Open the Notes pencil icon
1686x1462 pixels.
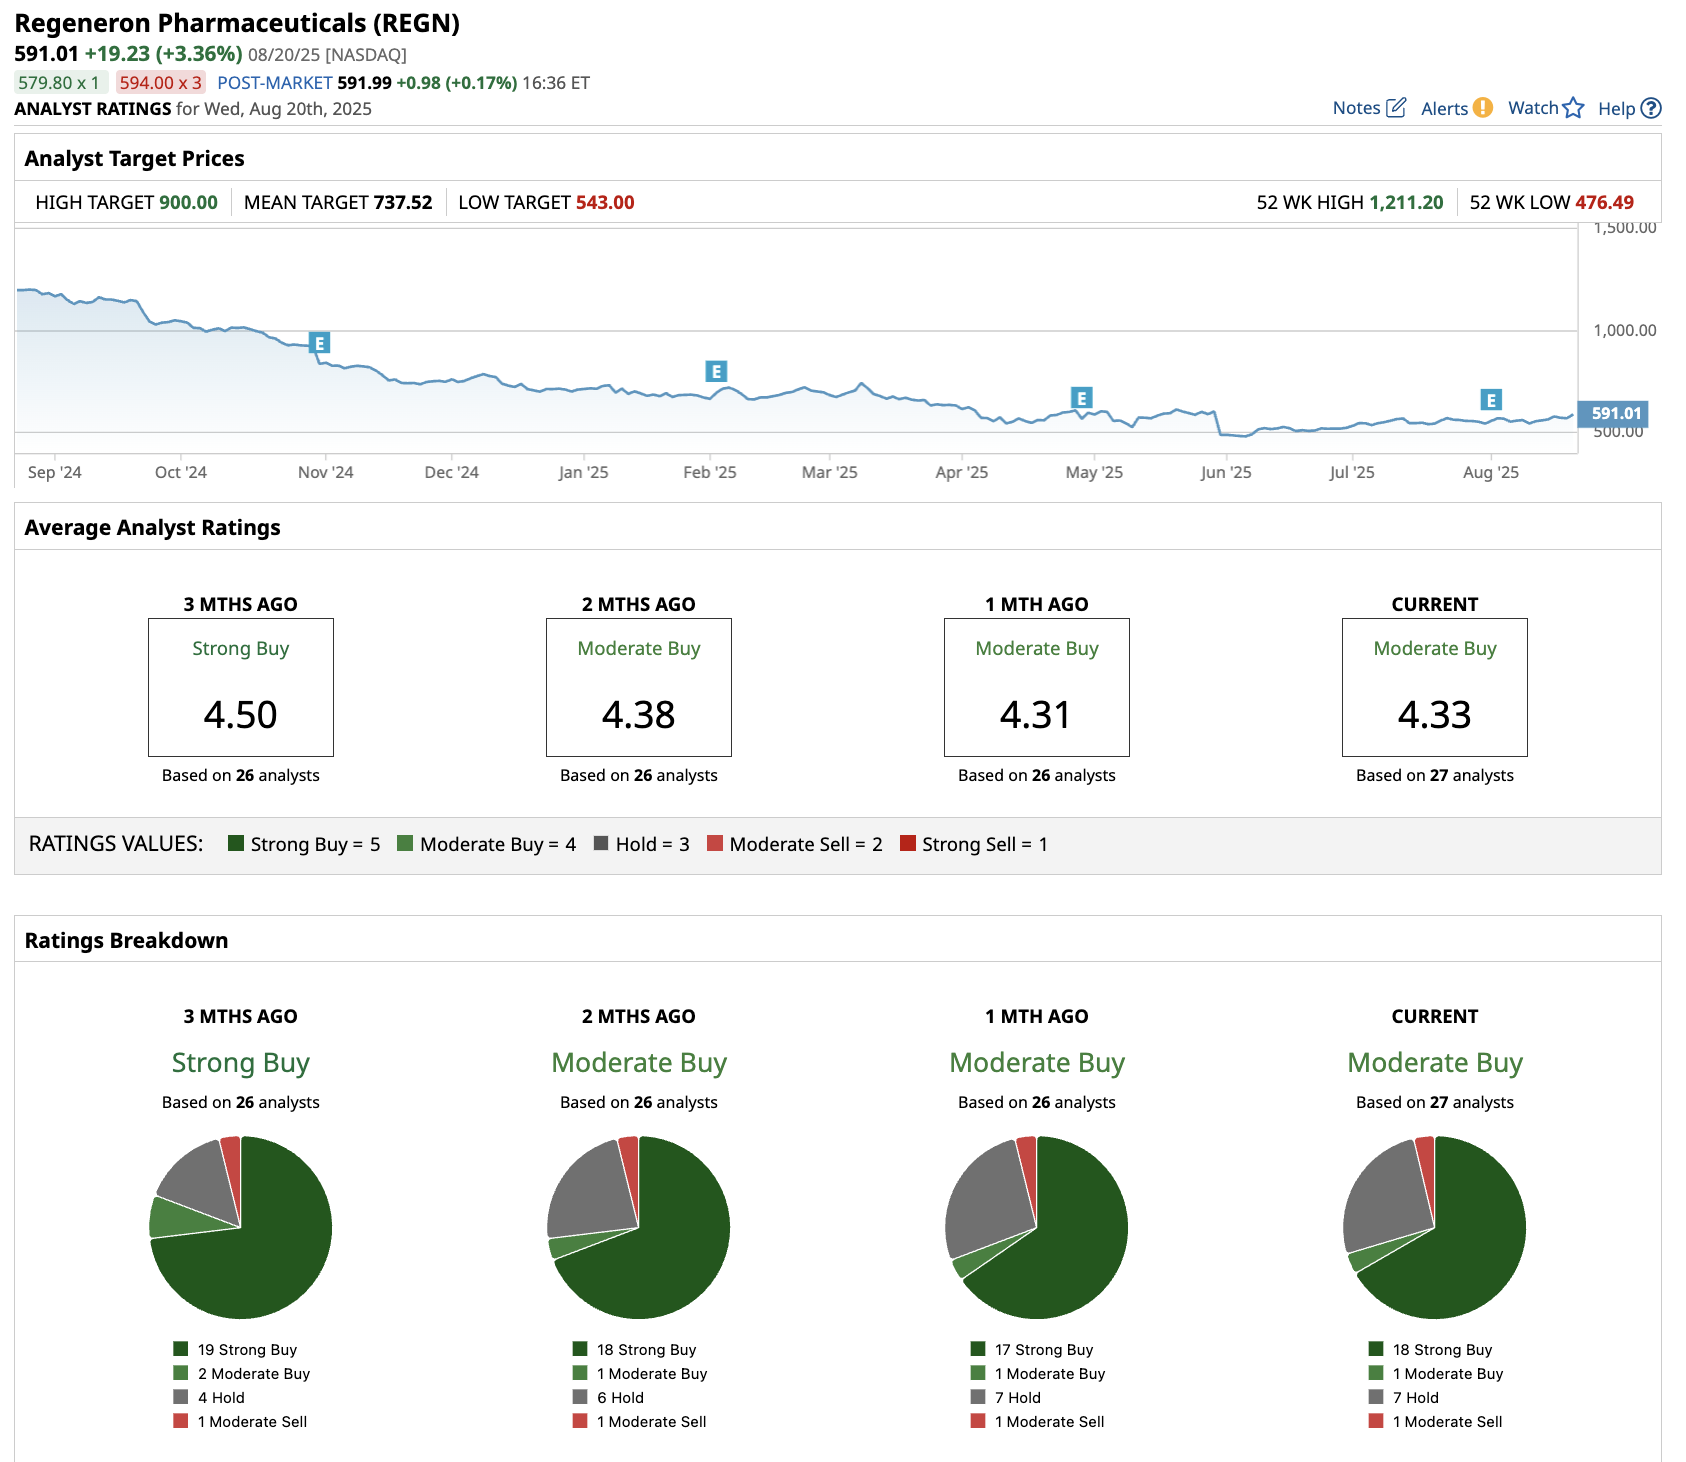click(1396, 107)
